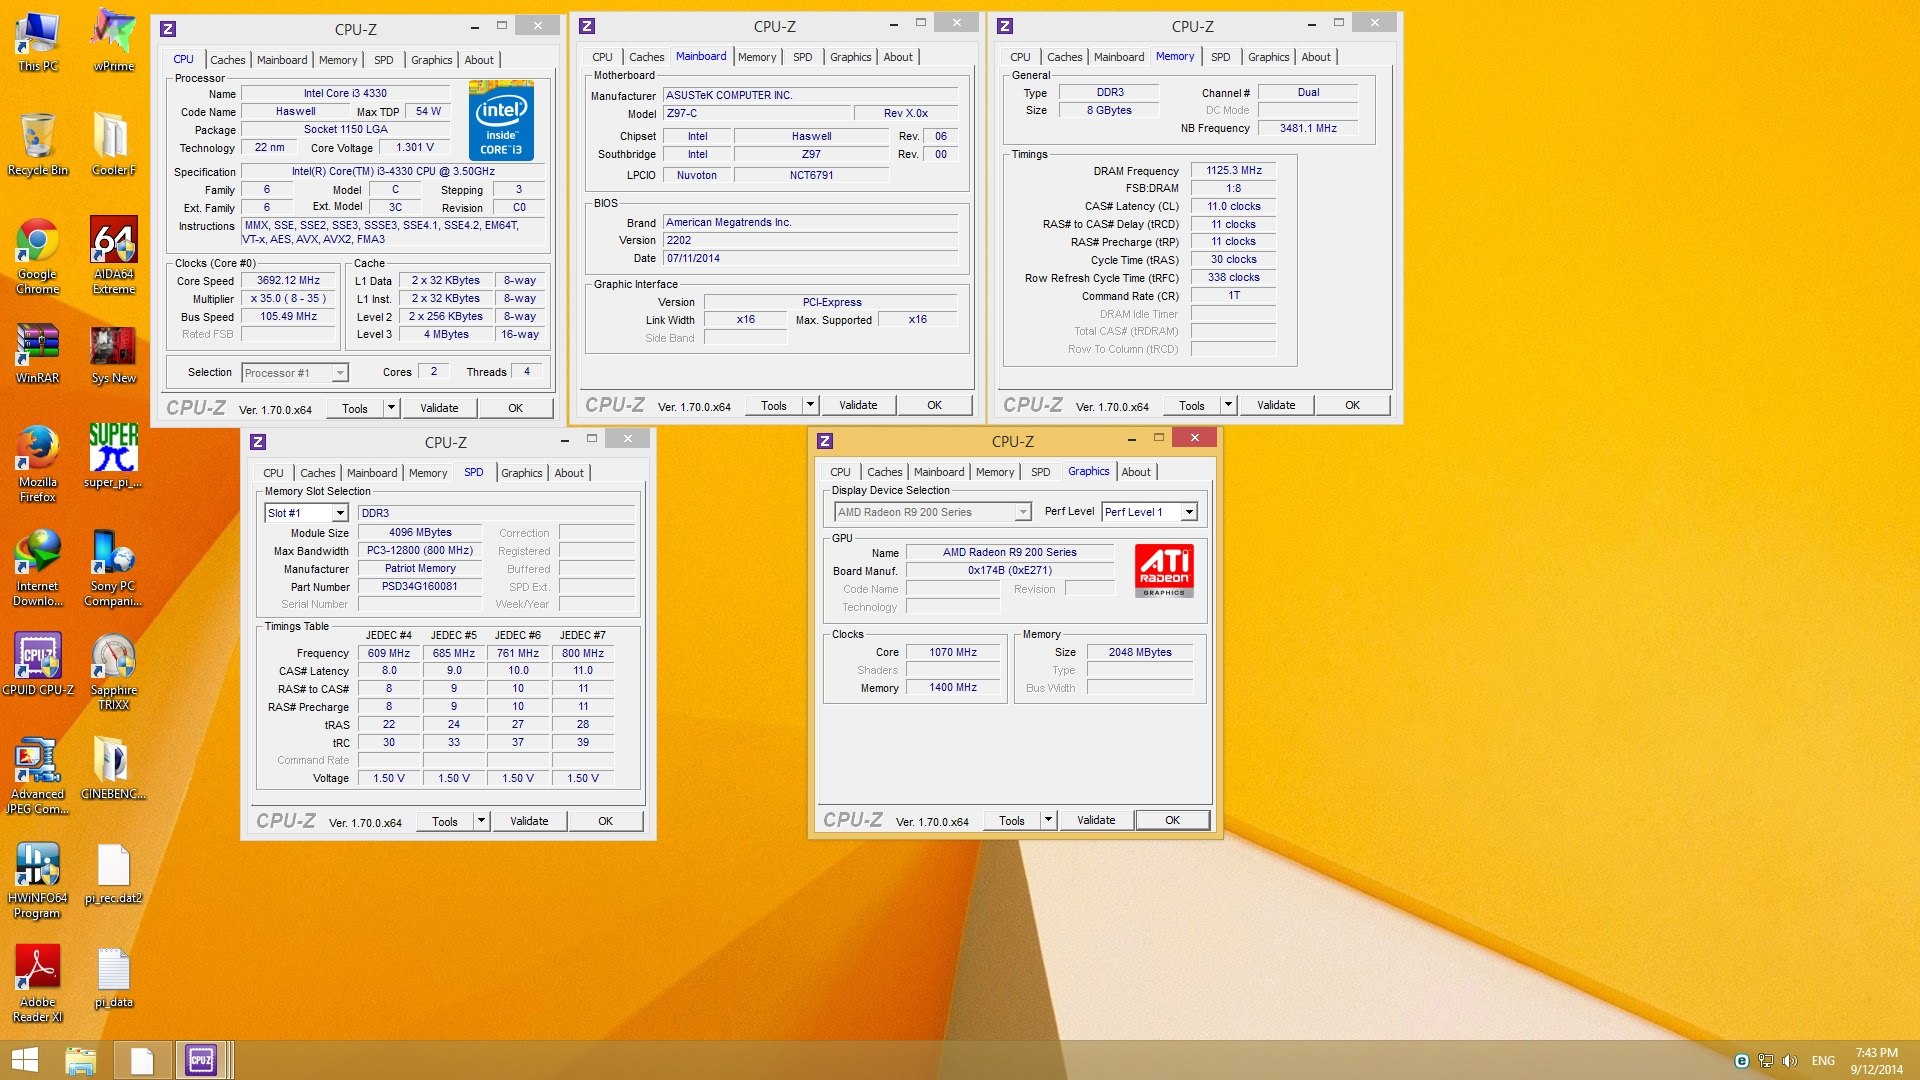Click the volume tray icon
1920x1080 pixels.
coord(1790,1061)
